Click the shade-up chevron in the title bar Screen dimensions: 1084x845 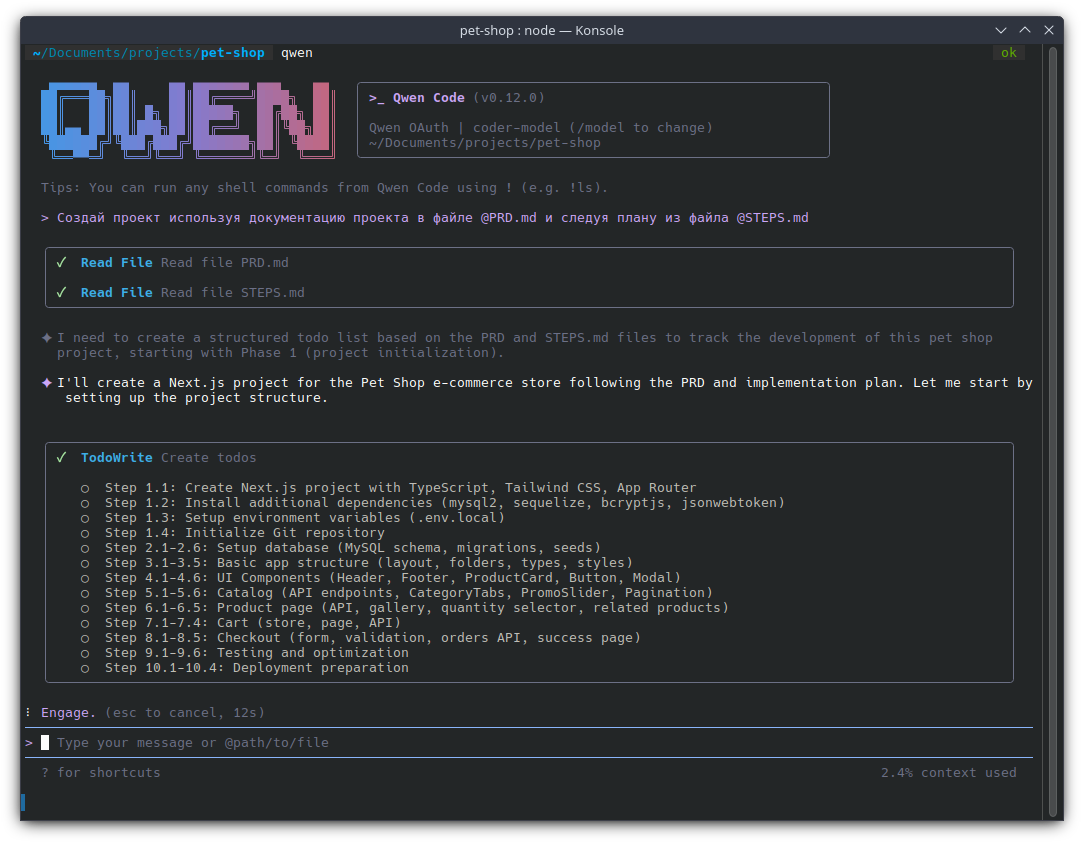(x=1025, y=30)
